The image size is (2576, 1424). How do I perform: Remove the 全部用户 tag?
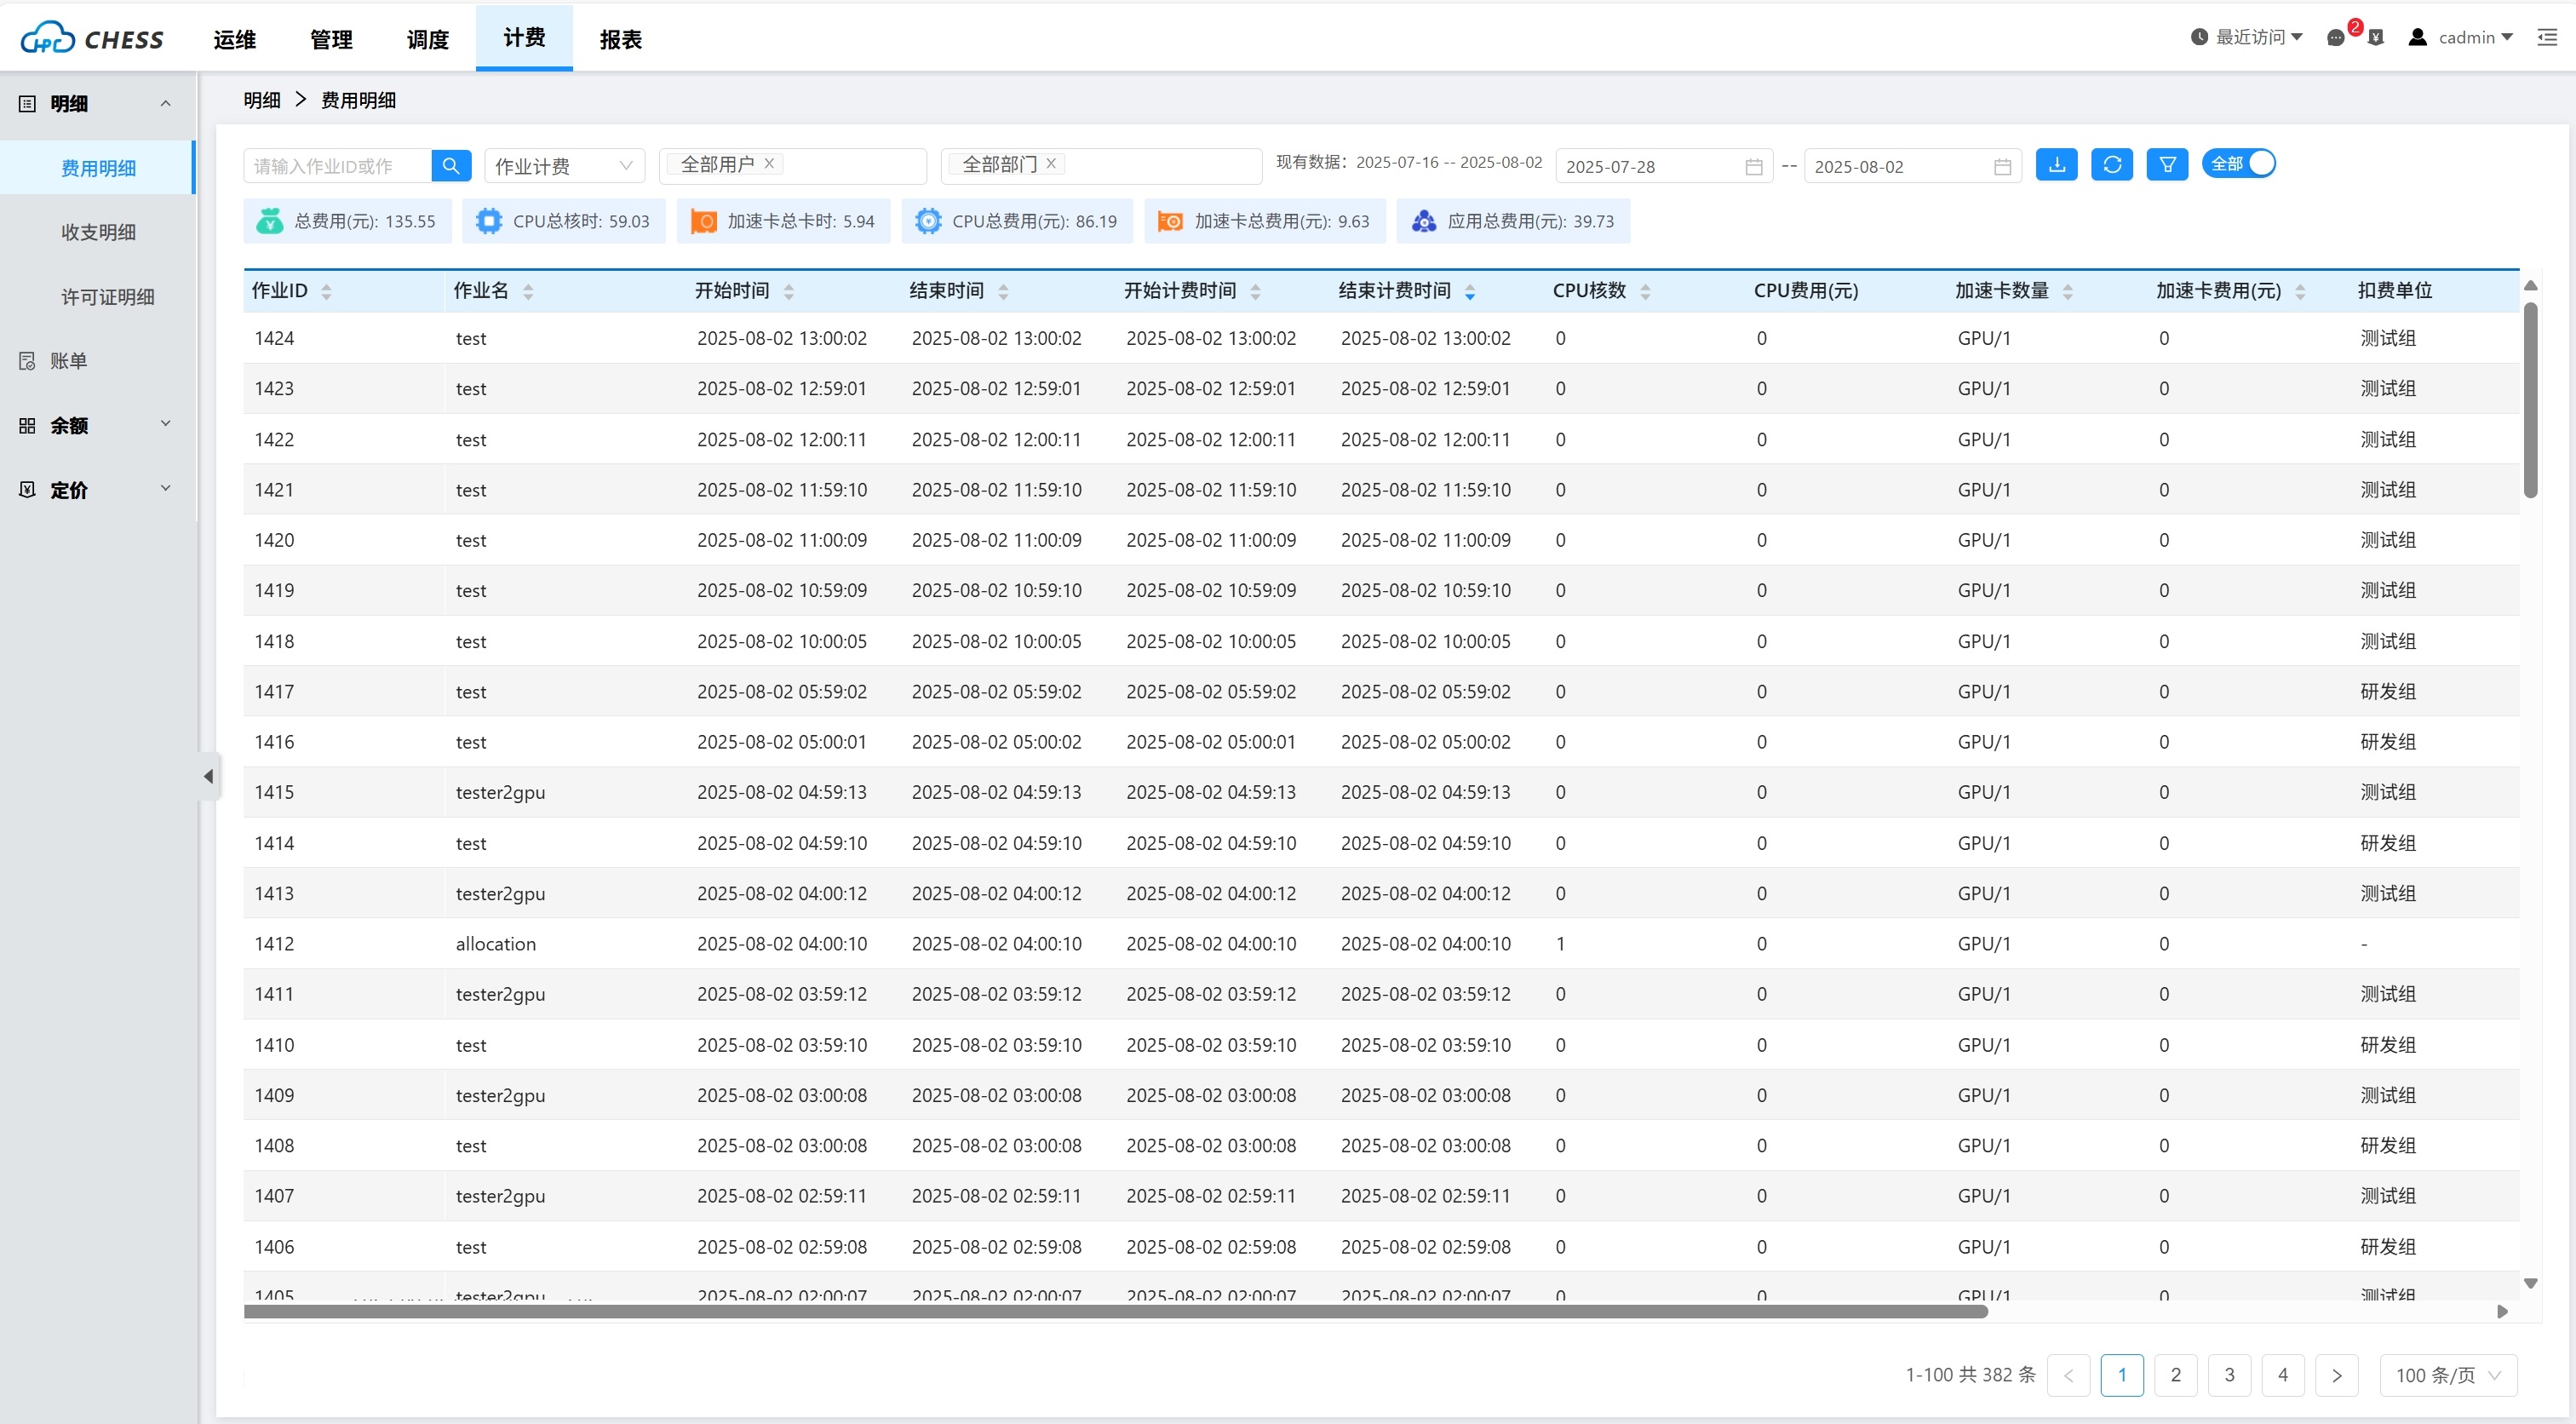click(769, 163)
